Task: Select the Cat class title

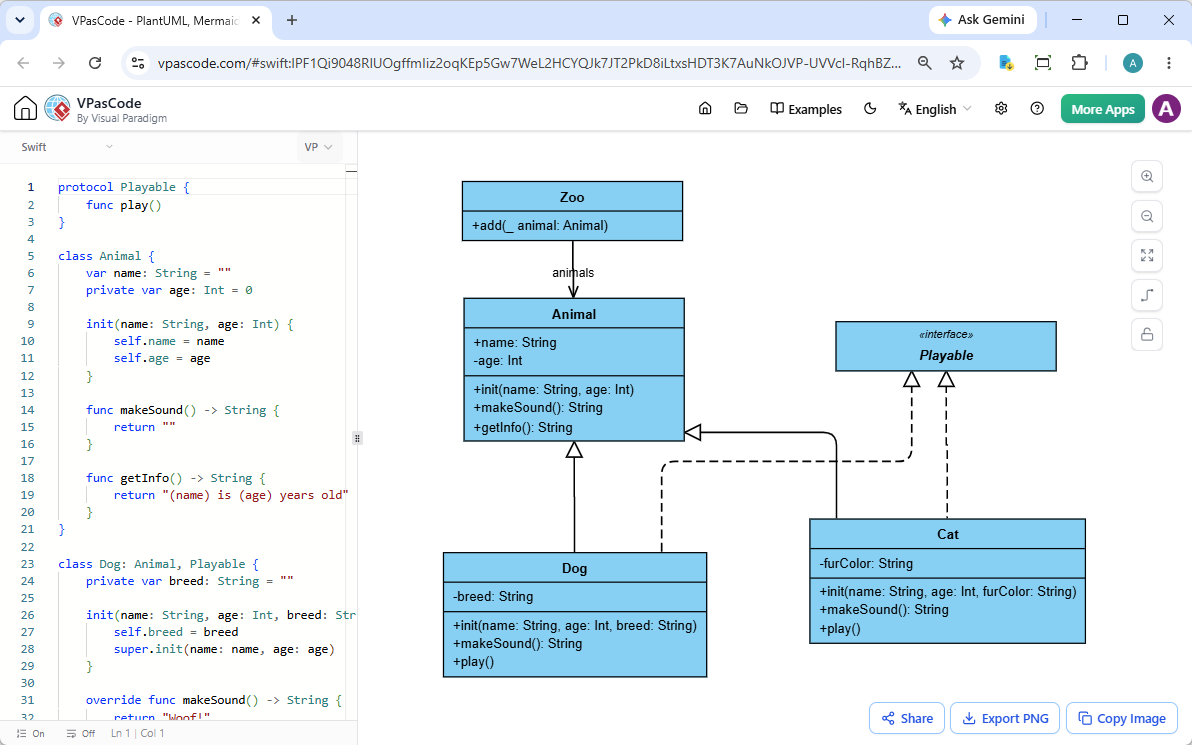Action: tap(948, 534)
